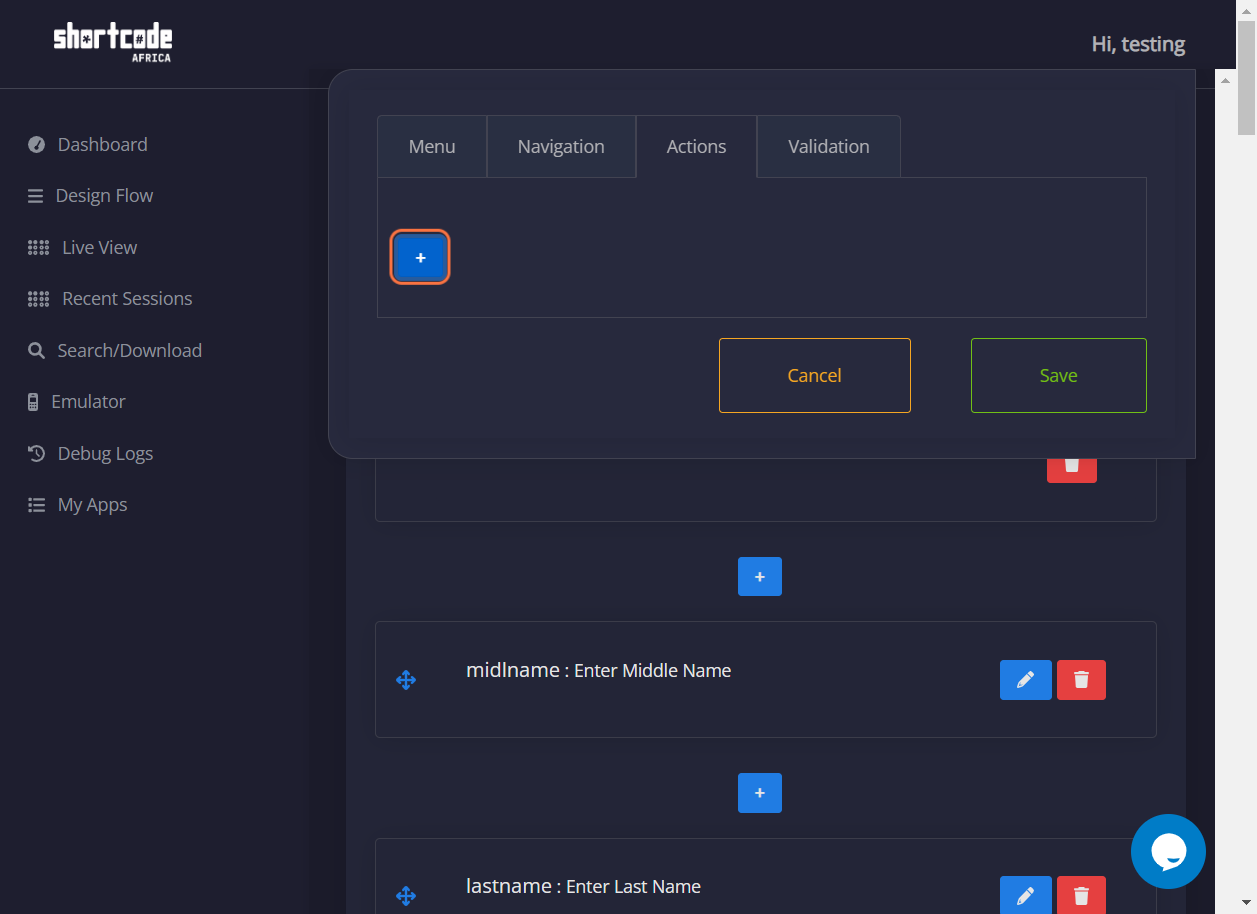This screenshot has width=1257, height=914.
Task: Click plus button above lastname card
Action: pos(760,793)
